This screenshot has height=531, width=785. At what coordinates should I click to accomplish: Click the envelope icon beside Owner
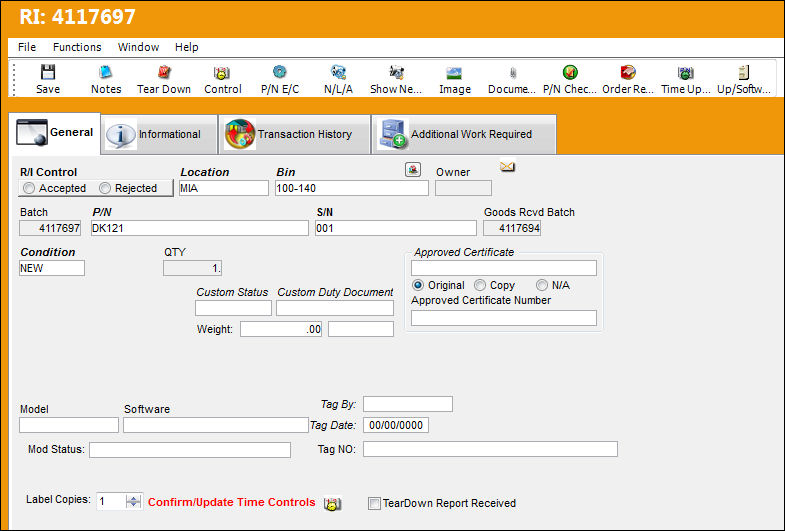coord(507,166)
